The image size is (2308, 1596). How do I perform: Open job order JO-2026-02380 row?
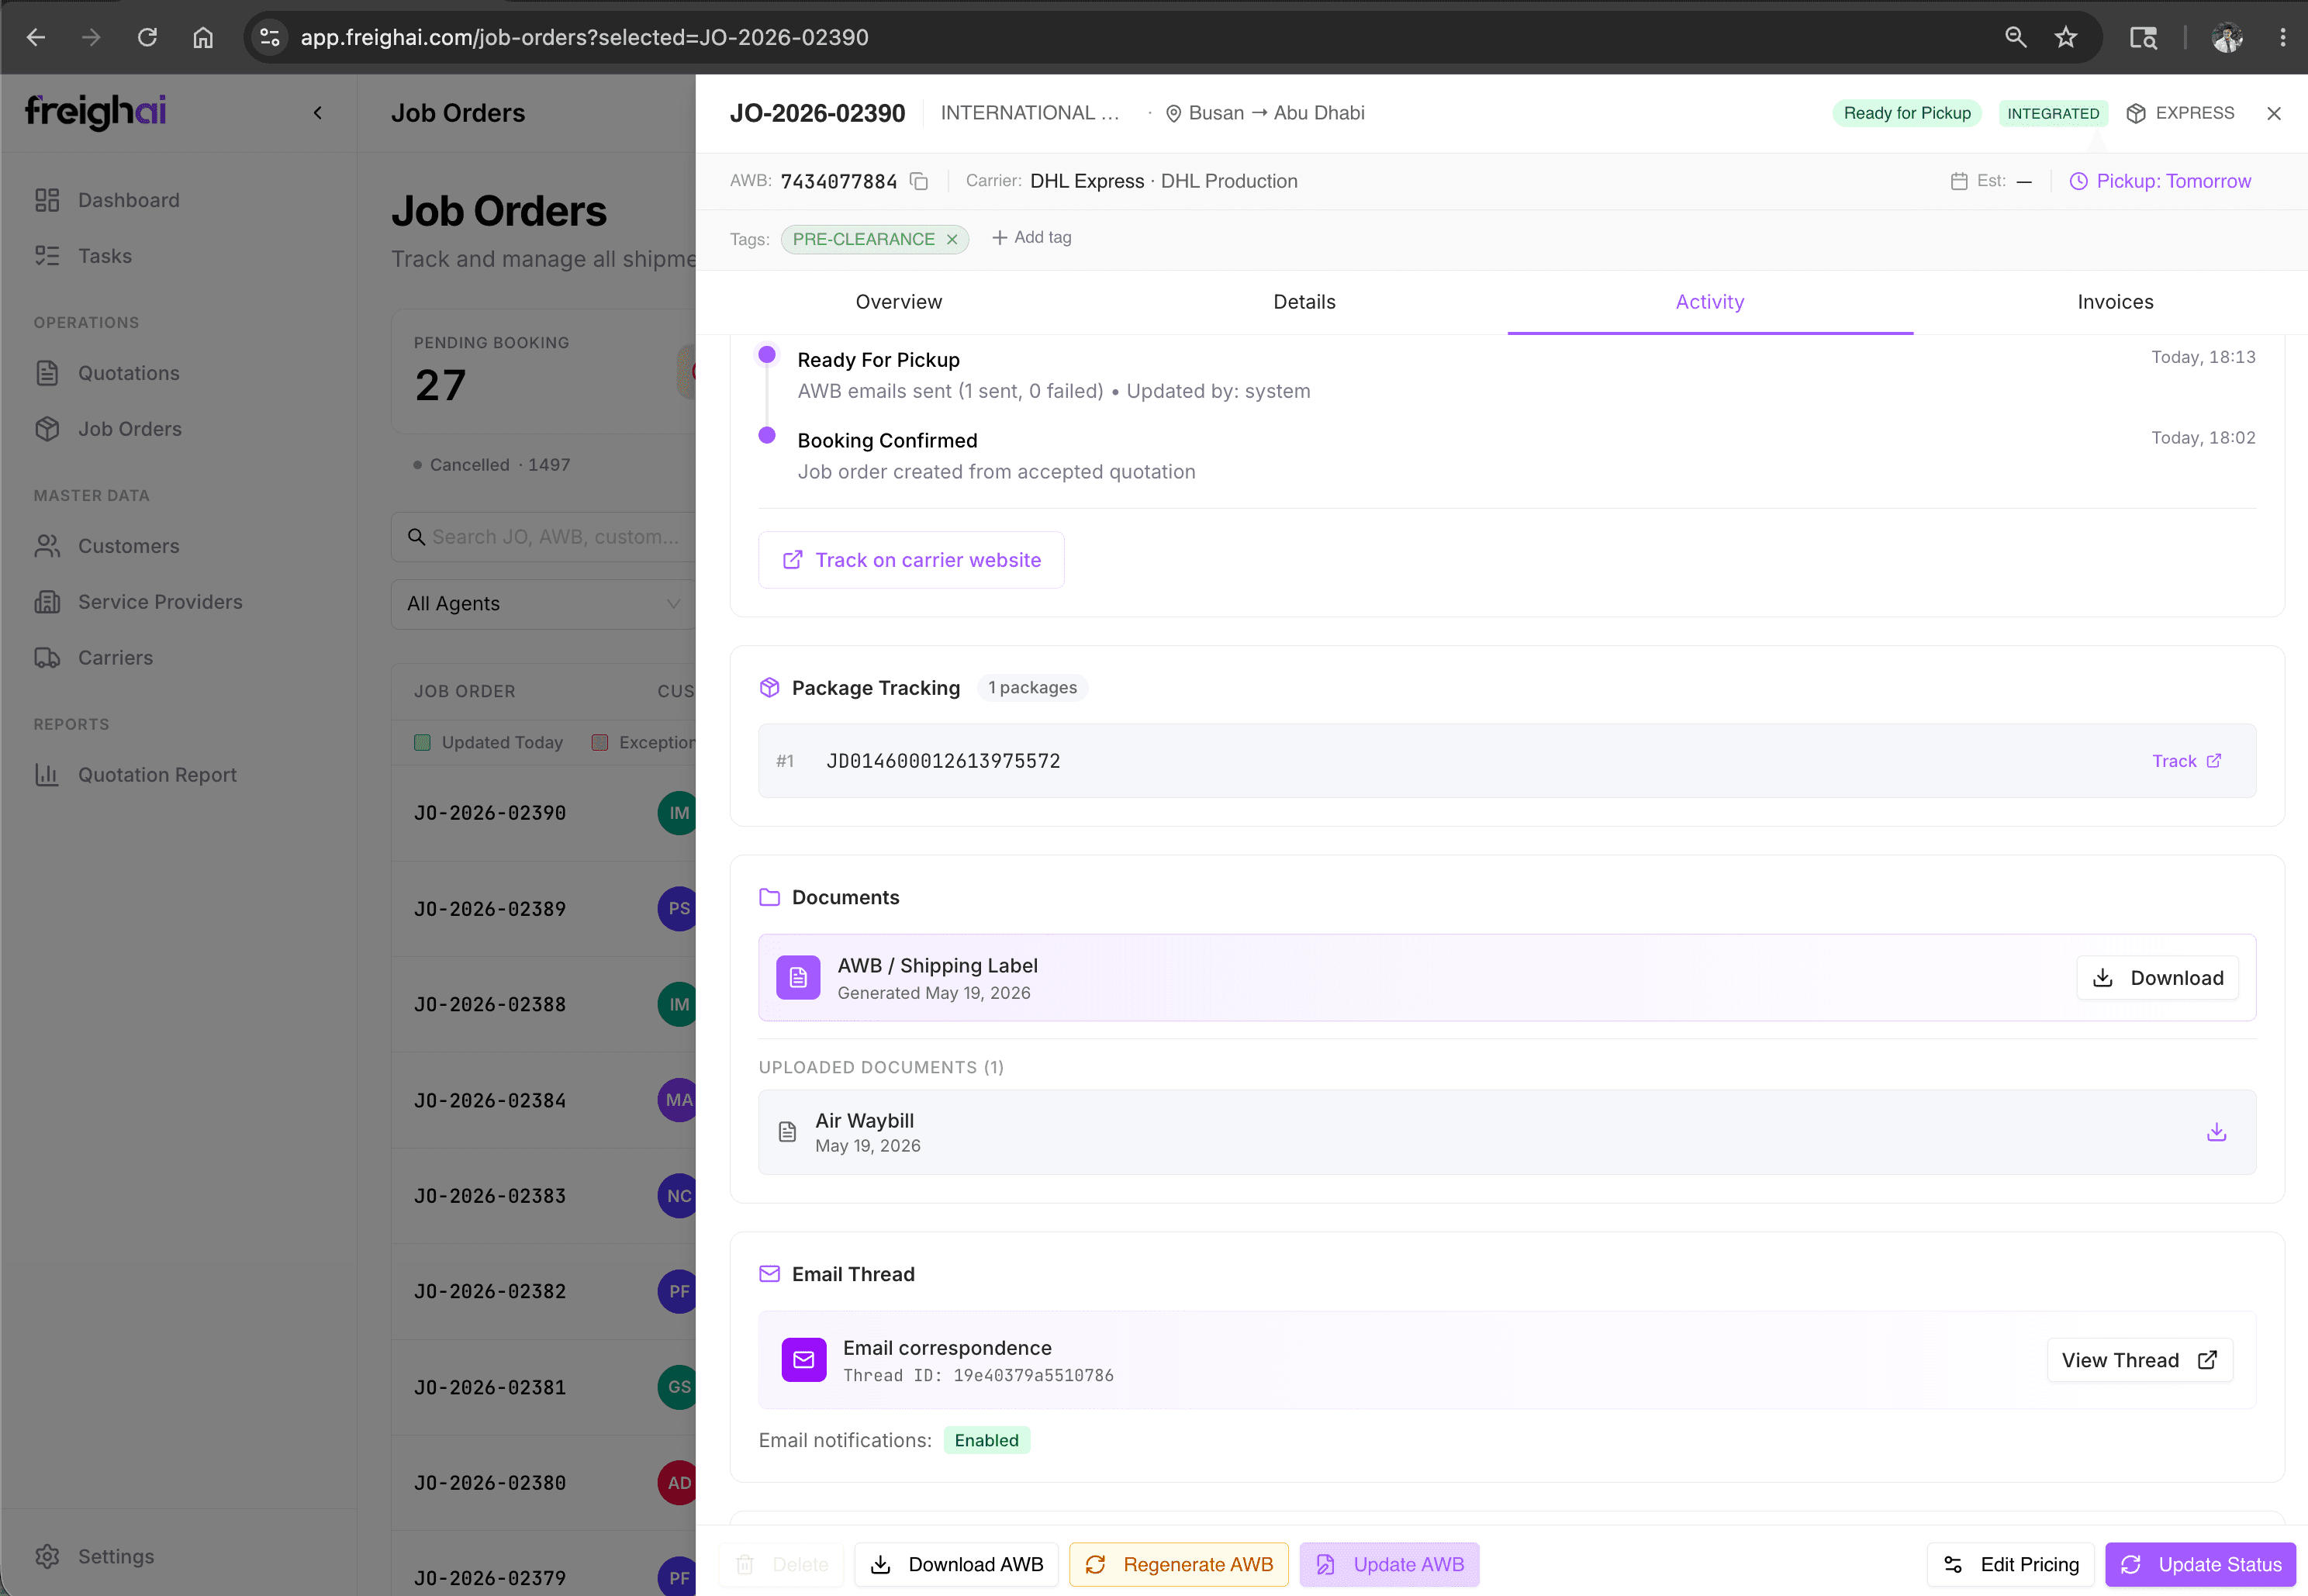pyautogui.click(x=543, y=1483)
